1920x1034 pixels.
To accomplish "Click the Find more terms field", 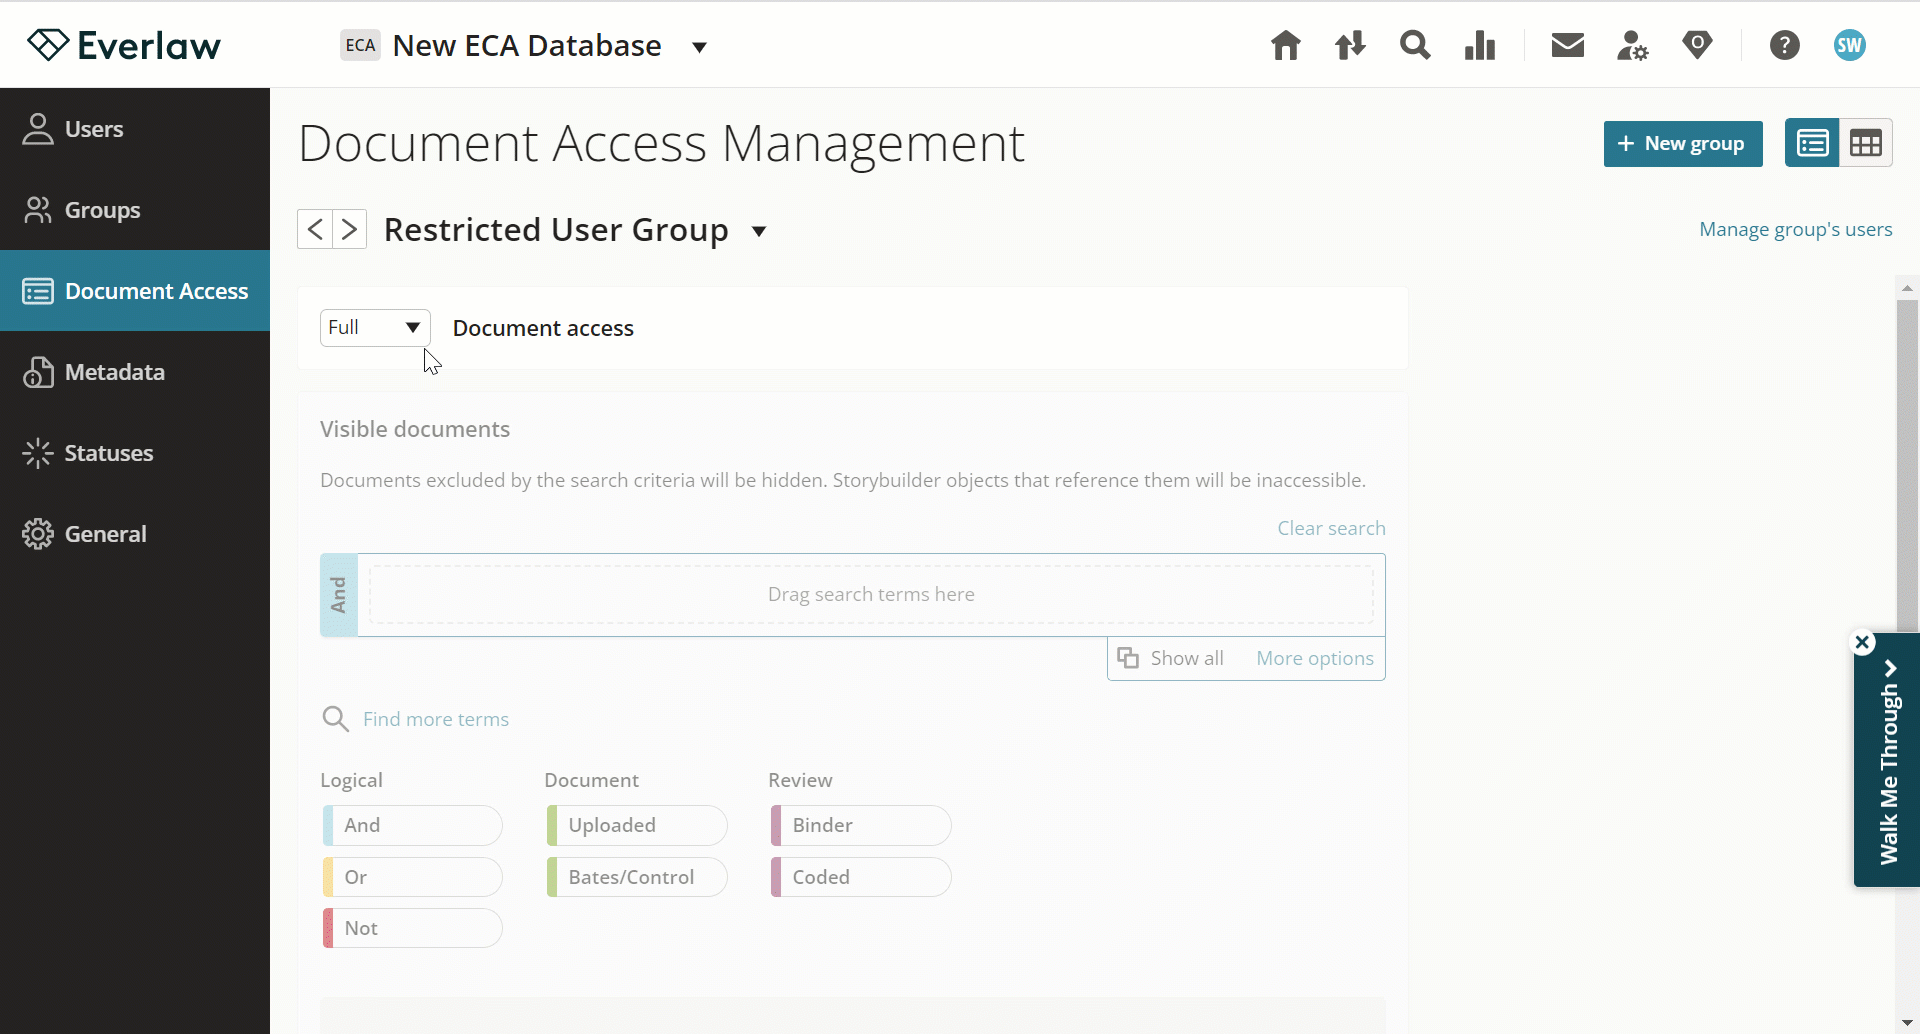I will [x=436, y=719].
